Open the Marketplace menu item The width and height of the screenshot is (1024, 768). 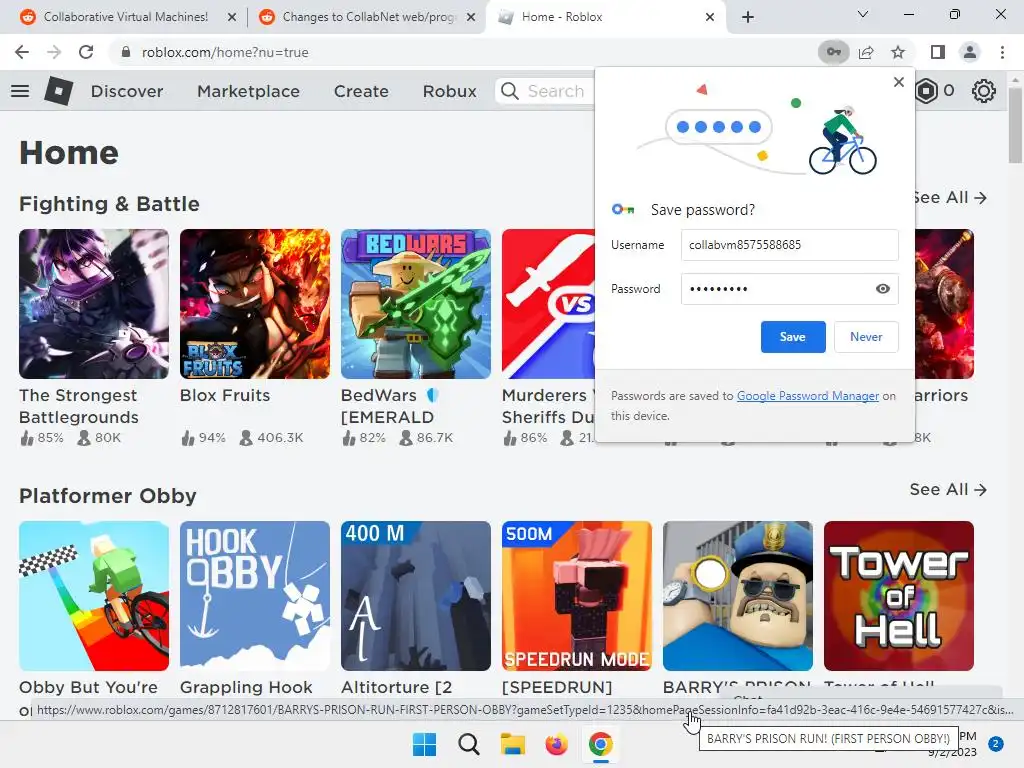coord(248,91)
